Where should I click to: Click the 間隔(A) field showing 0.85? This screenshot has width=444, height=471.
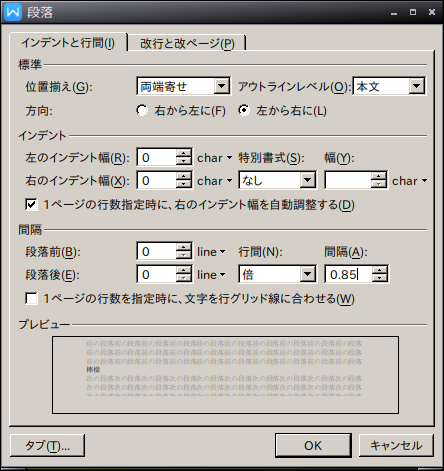pyautogui.click(x=348, y=274)
